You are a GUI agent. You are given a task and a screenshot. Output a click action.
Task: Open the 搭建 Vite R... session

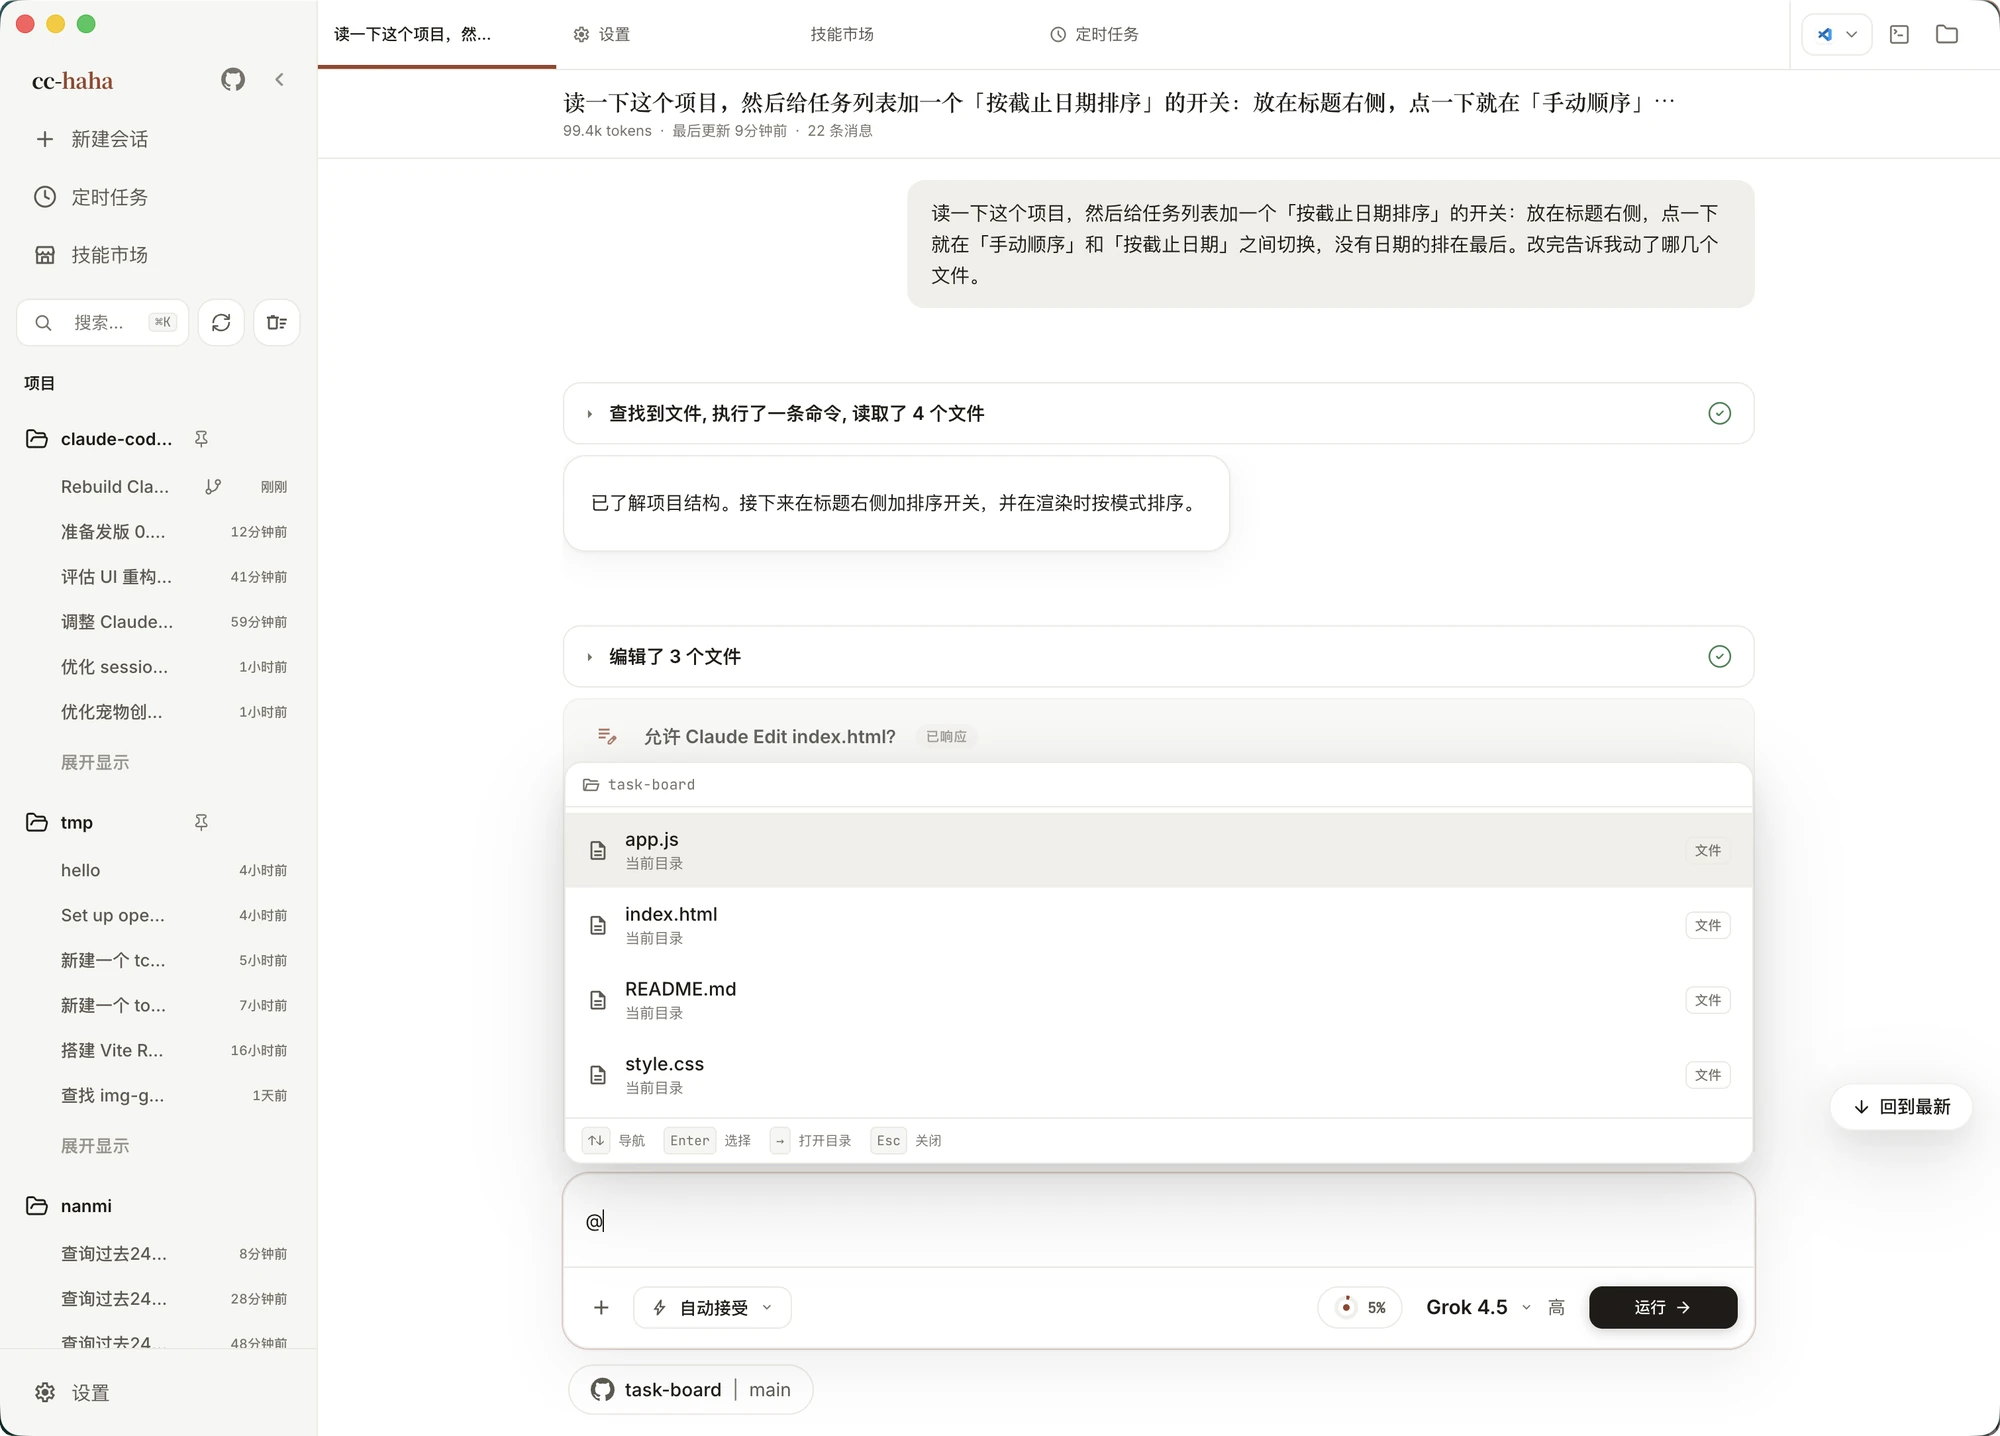click(x=159, y=1050)
